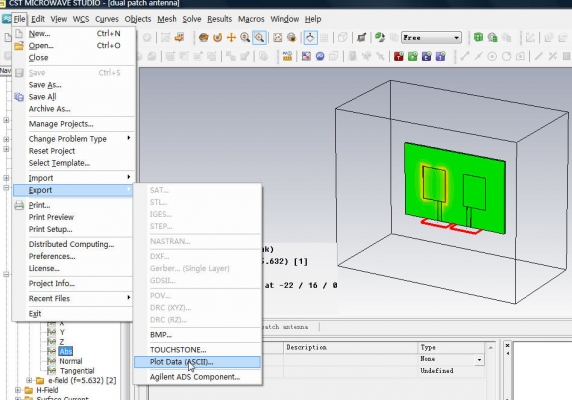Click the gear with green cube icon

click(492, 37)
